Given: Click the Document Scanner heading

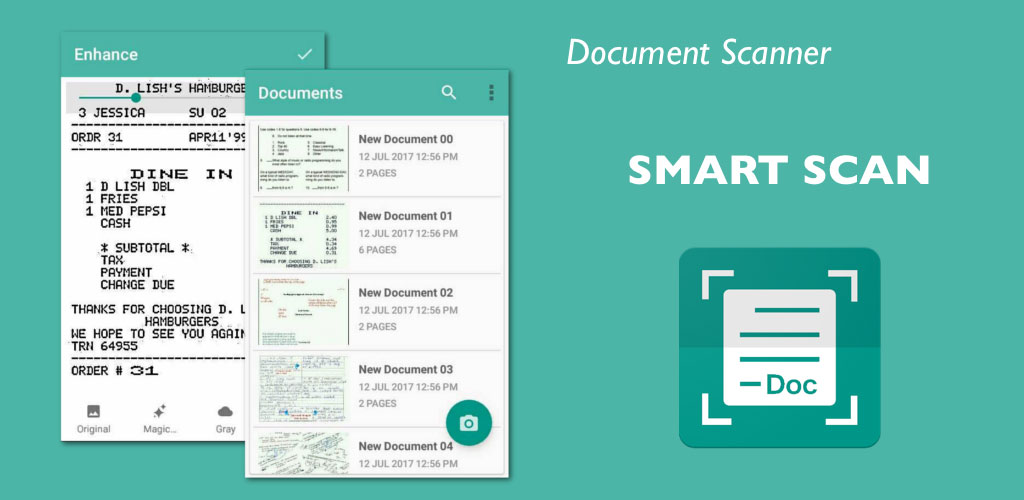Looking at the screenshot, I should (699, 53).
